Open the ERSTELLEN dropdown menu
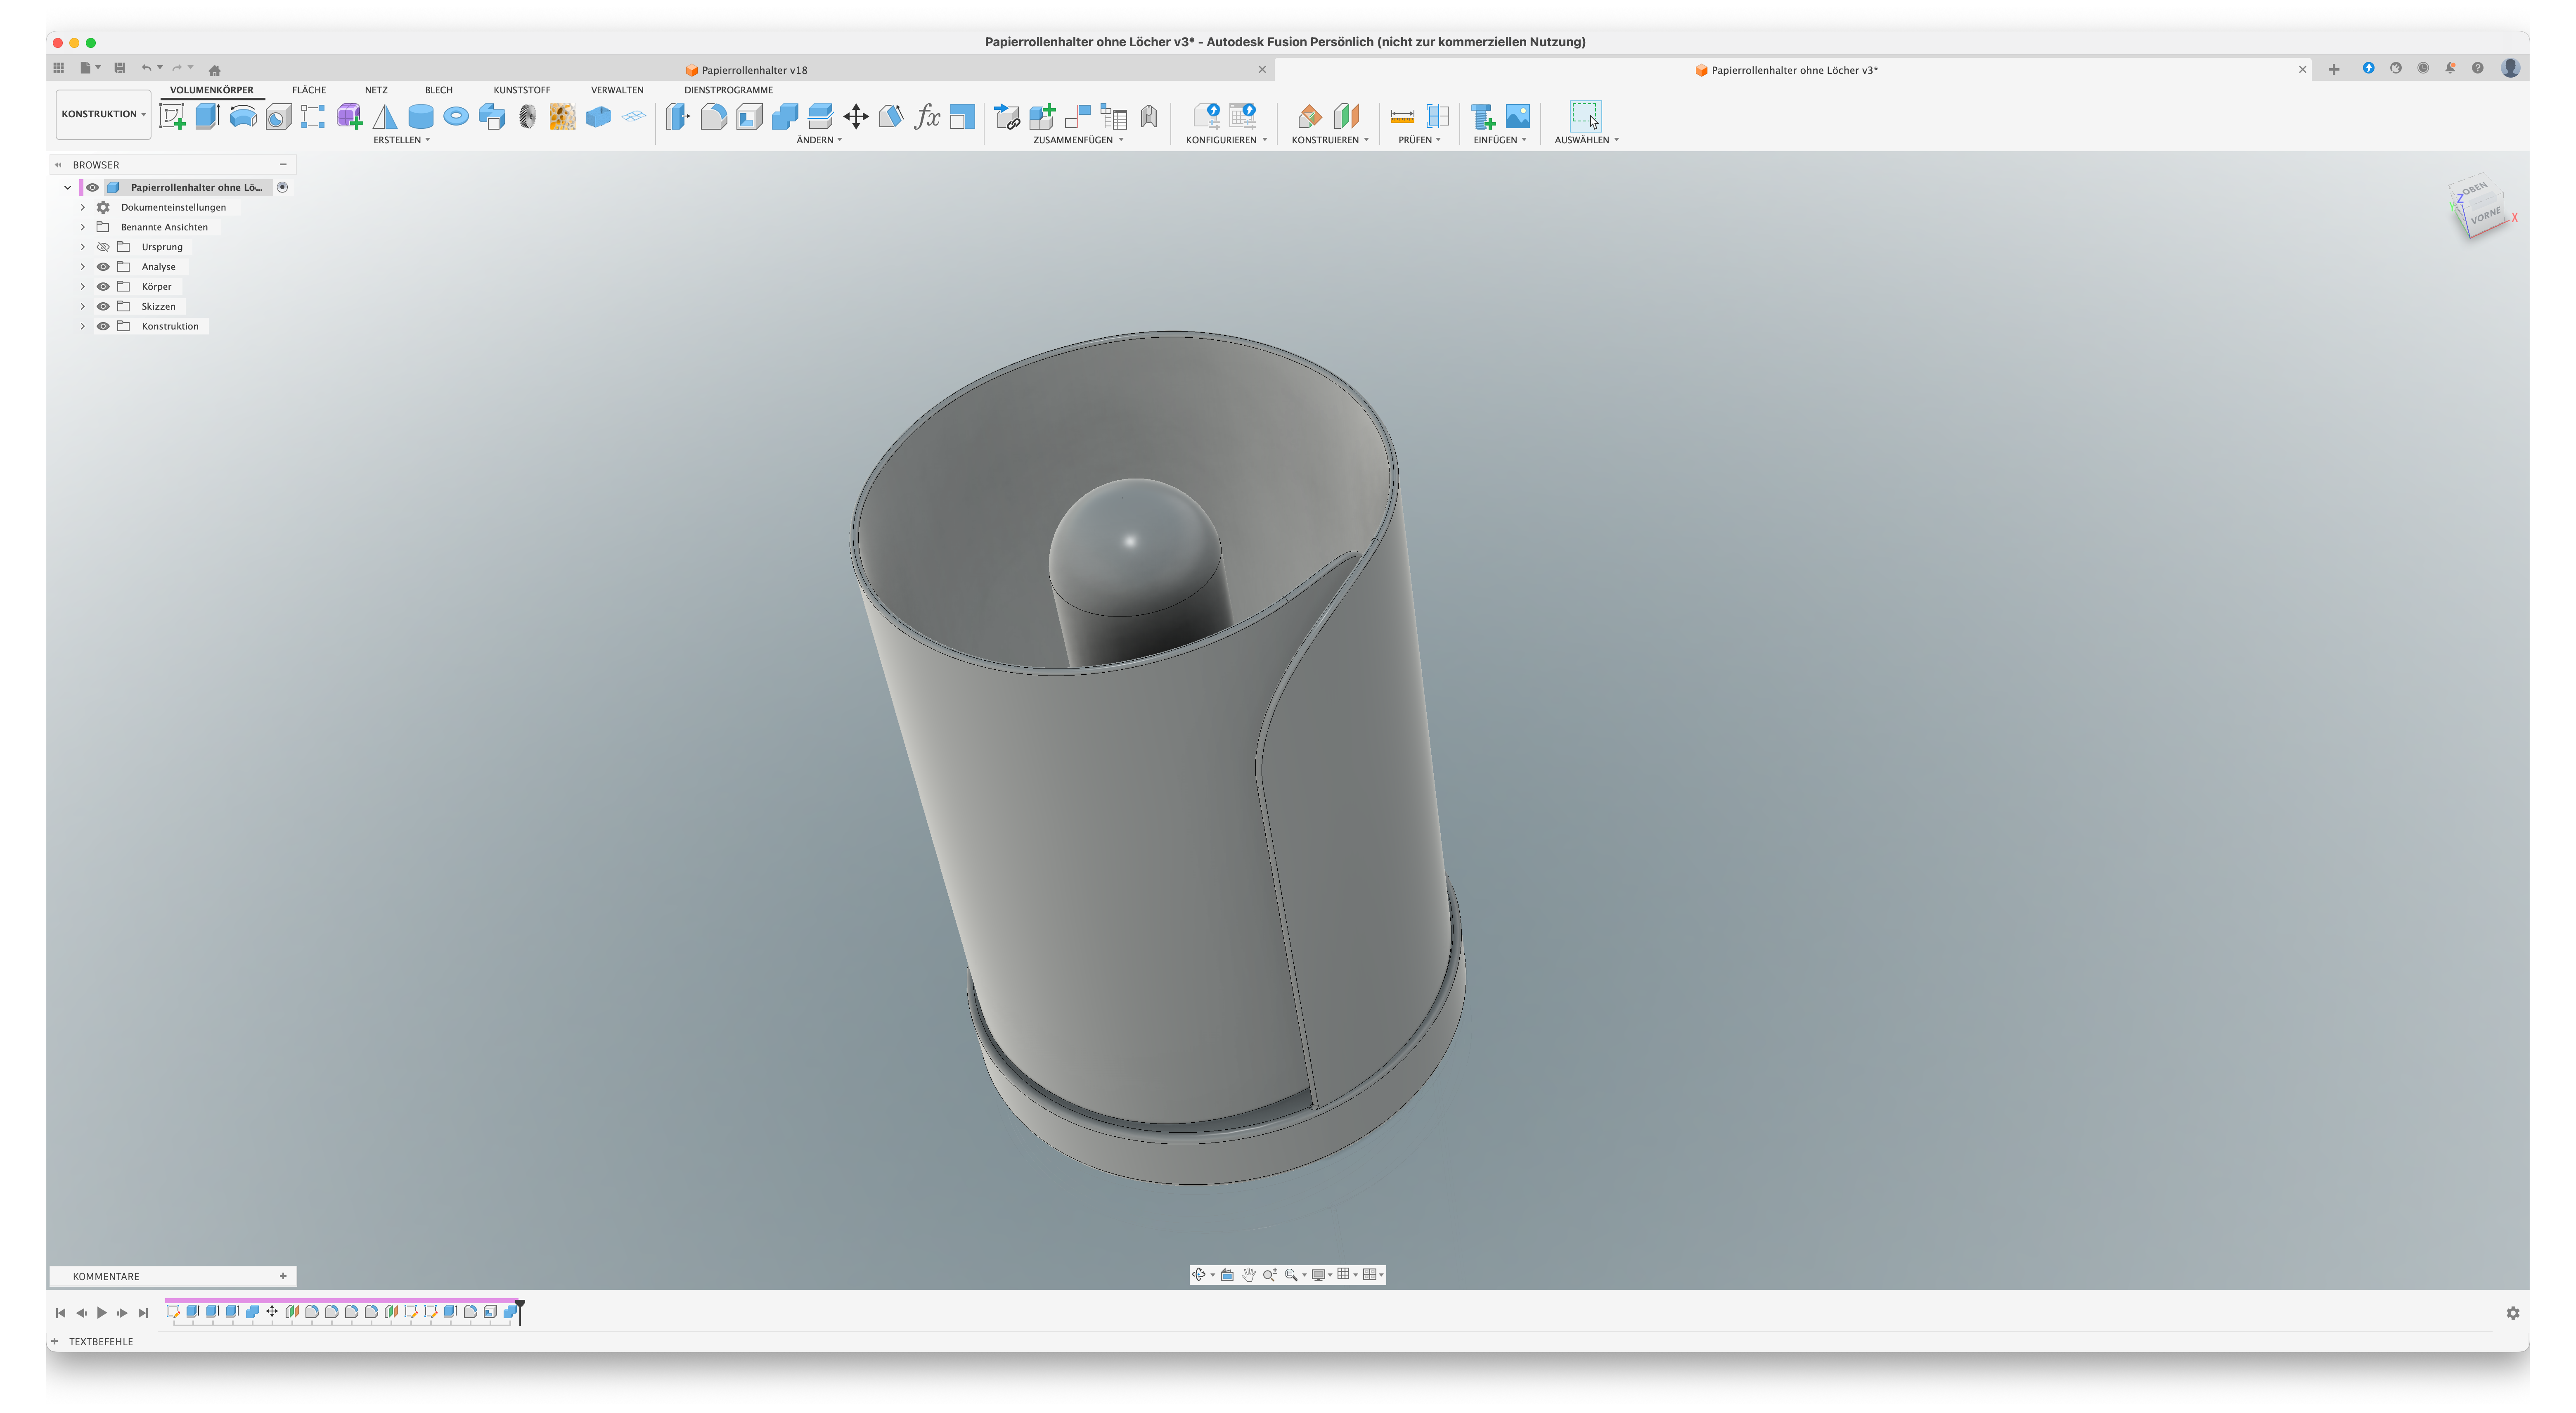The width and height of the screenshot is (2576, 1413). pos(402,140)
